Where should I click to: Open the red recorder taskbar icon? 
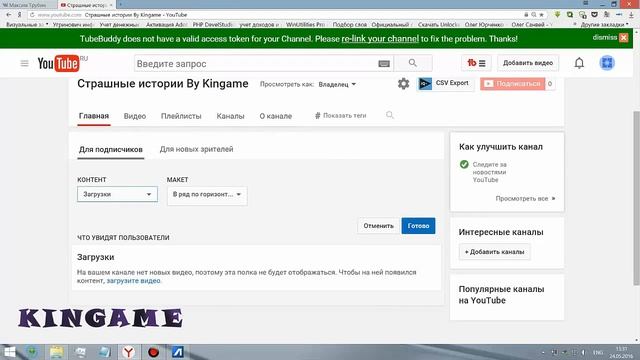tap(153, 352)
